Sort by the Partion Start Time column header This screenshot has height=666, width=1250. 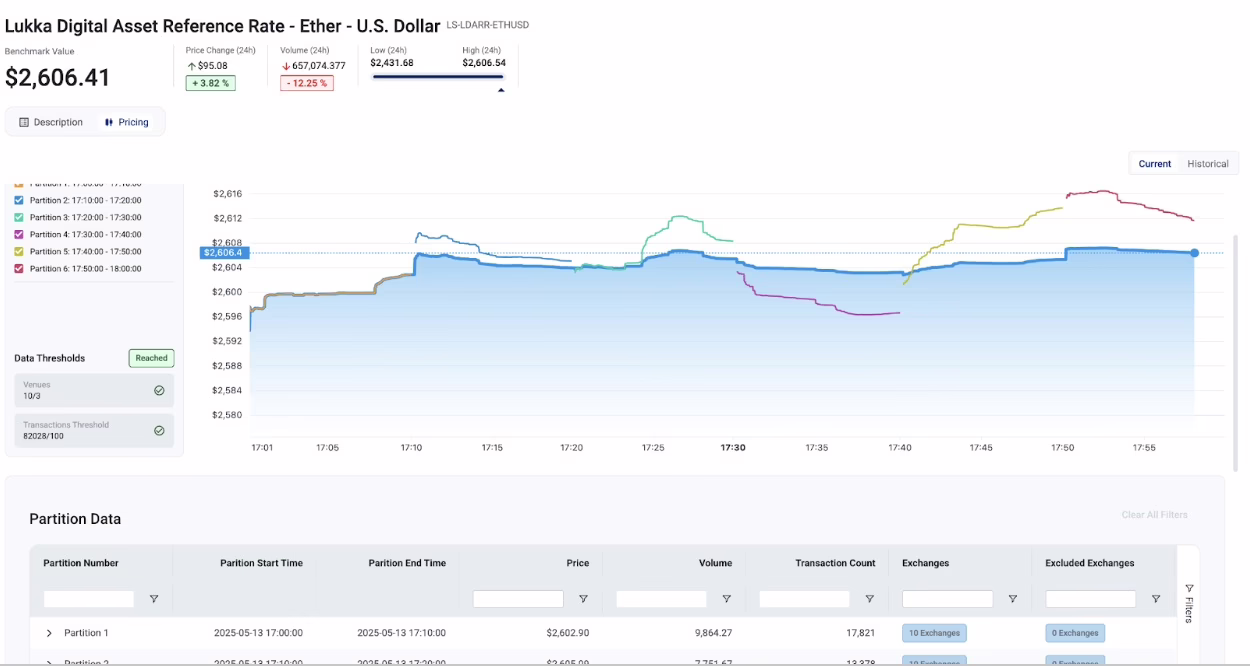pyautogui.click(x=261, y=563)
